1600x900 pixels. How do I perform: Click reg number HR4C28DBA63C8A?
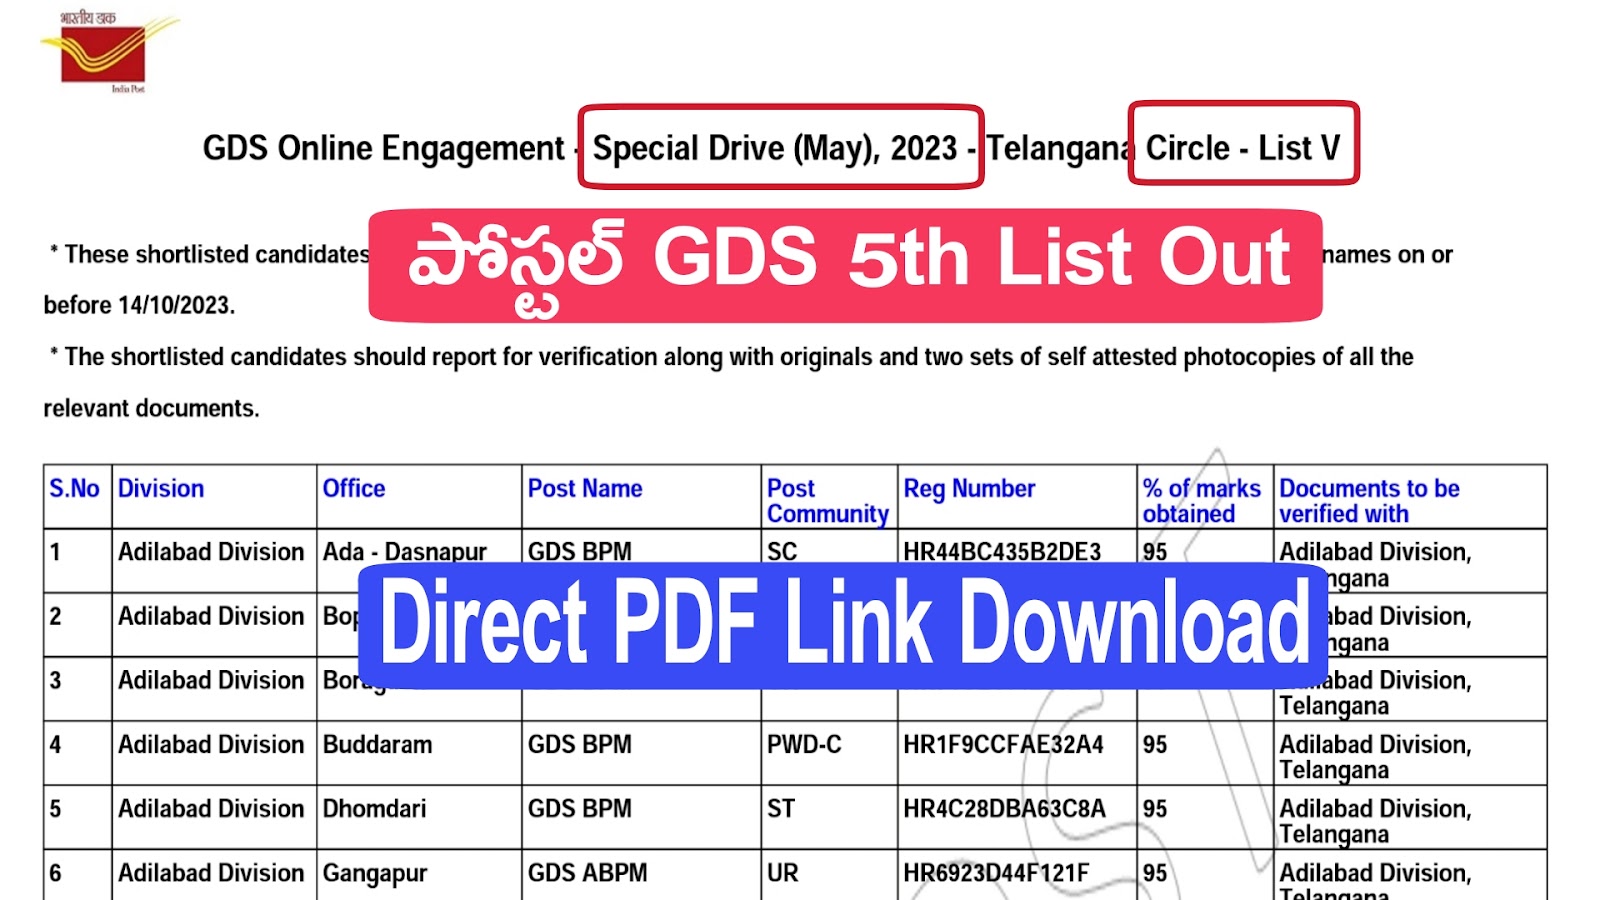pyautogui.click(x=1004, y=808)
